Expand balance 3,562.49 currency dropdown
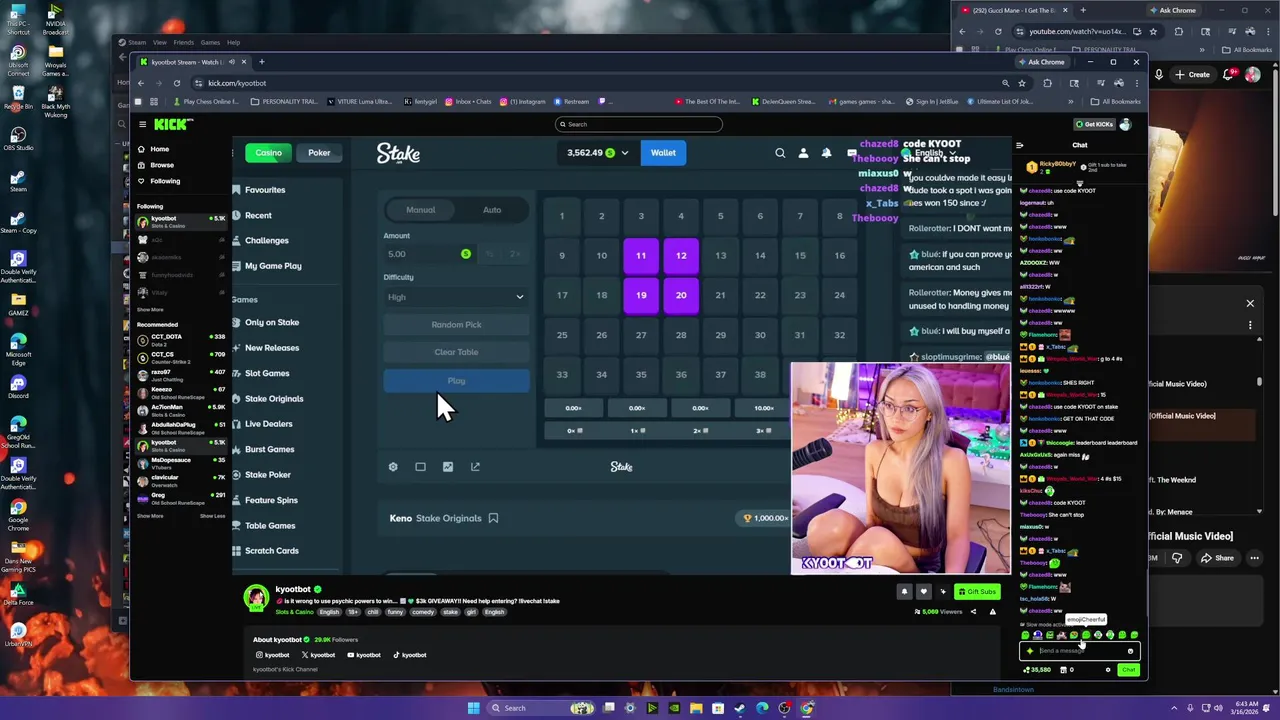The image size is (1280, 720). [624, 153]
